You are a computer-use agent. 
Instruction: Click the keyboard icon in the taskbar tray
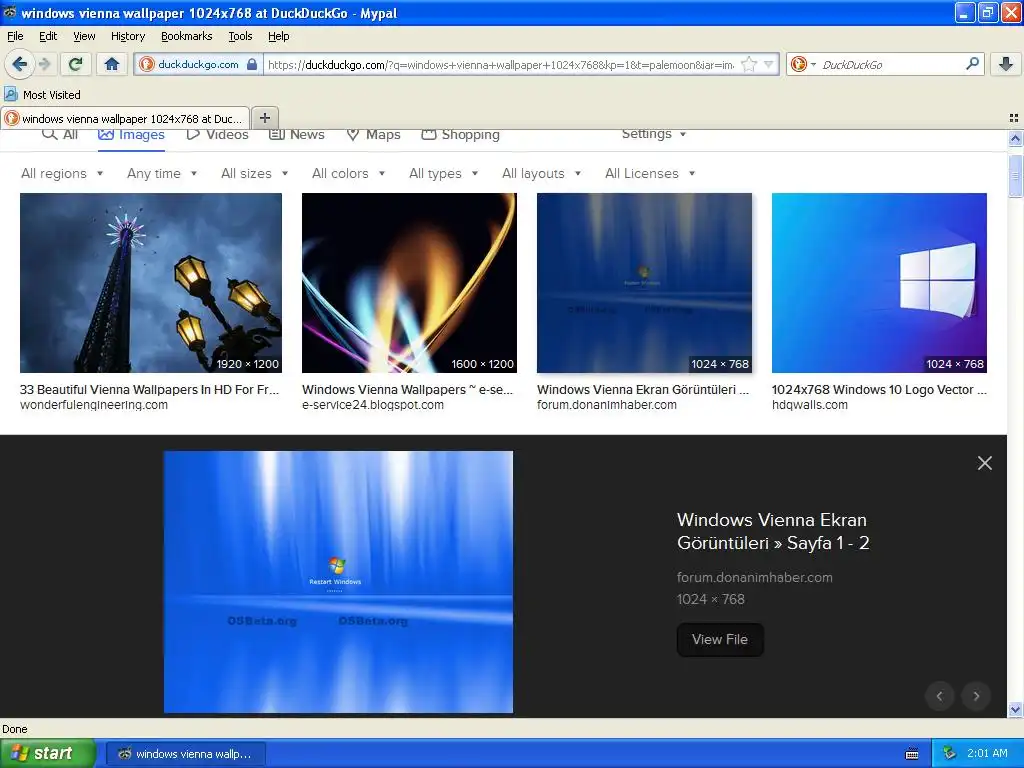(x=912, y=754)
